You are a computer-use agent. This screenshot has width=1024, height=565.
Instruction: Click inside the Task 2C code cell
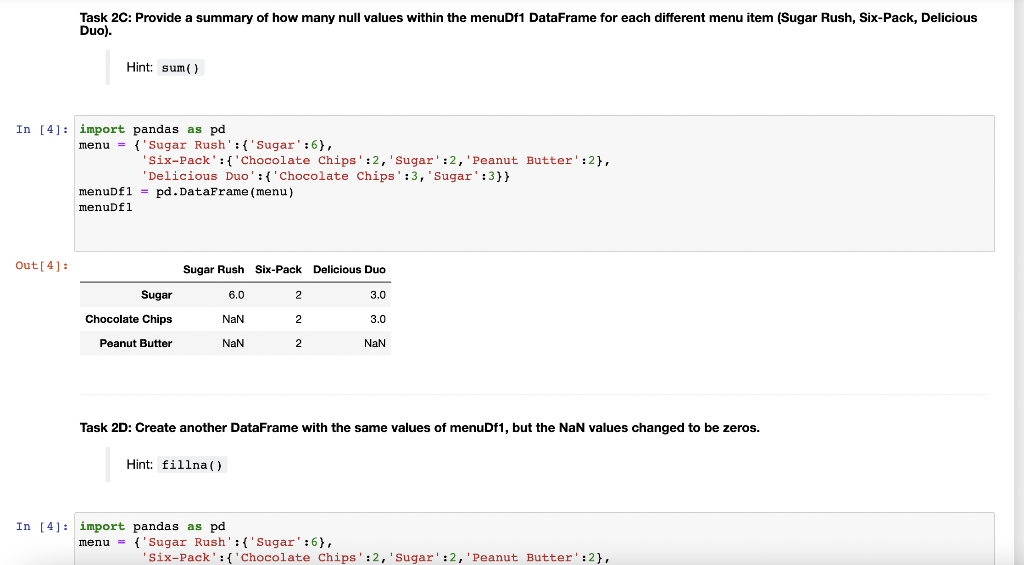pos(534,184)
